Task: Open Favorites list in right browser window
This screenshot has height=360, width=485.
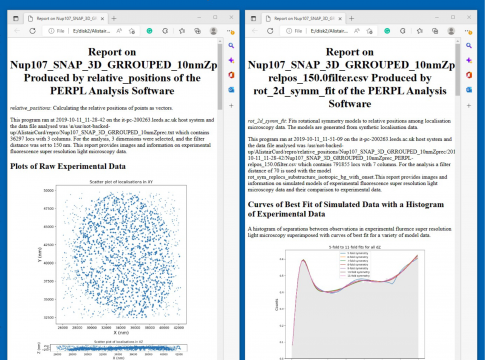Action: coord(419,31)
